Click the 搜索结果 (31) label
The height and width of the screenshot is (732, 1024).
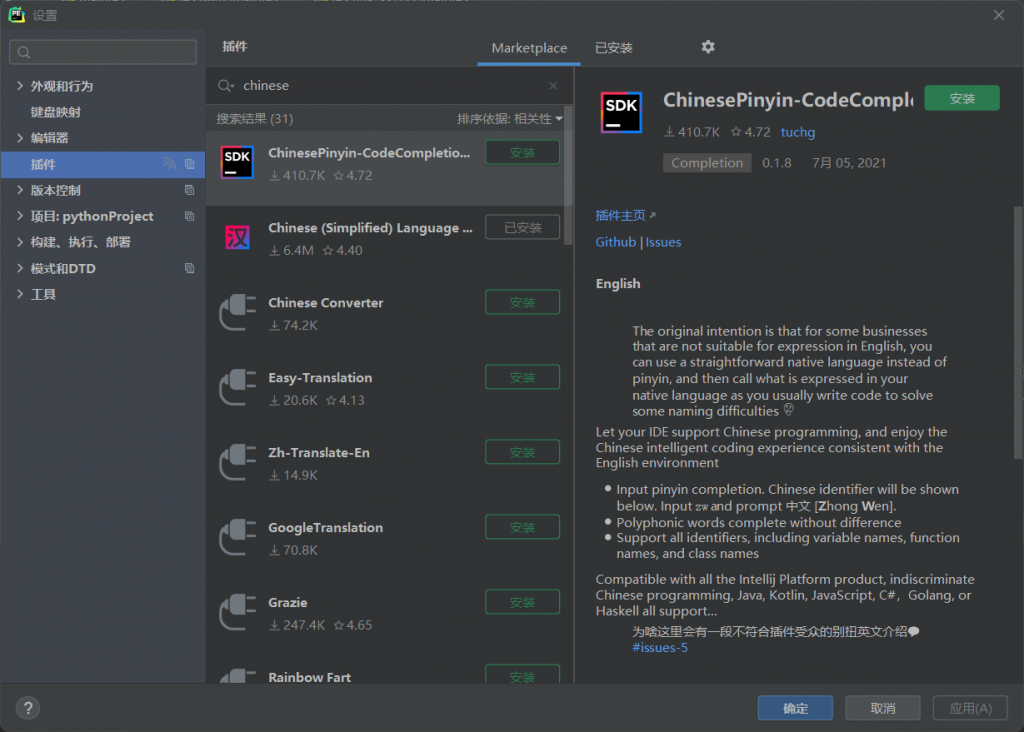click(255, 119)
